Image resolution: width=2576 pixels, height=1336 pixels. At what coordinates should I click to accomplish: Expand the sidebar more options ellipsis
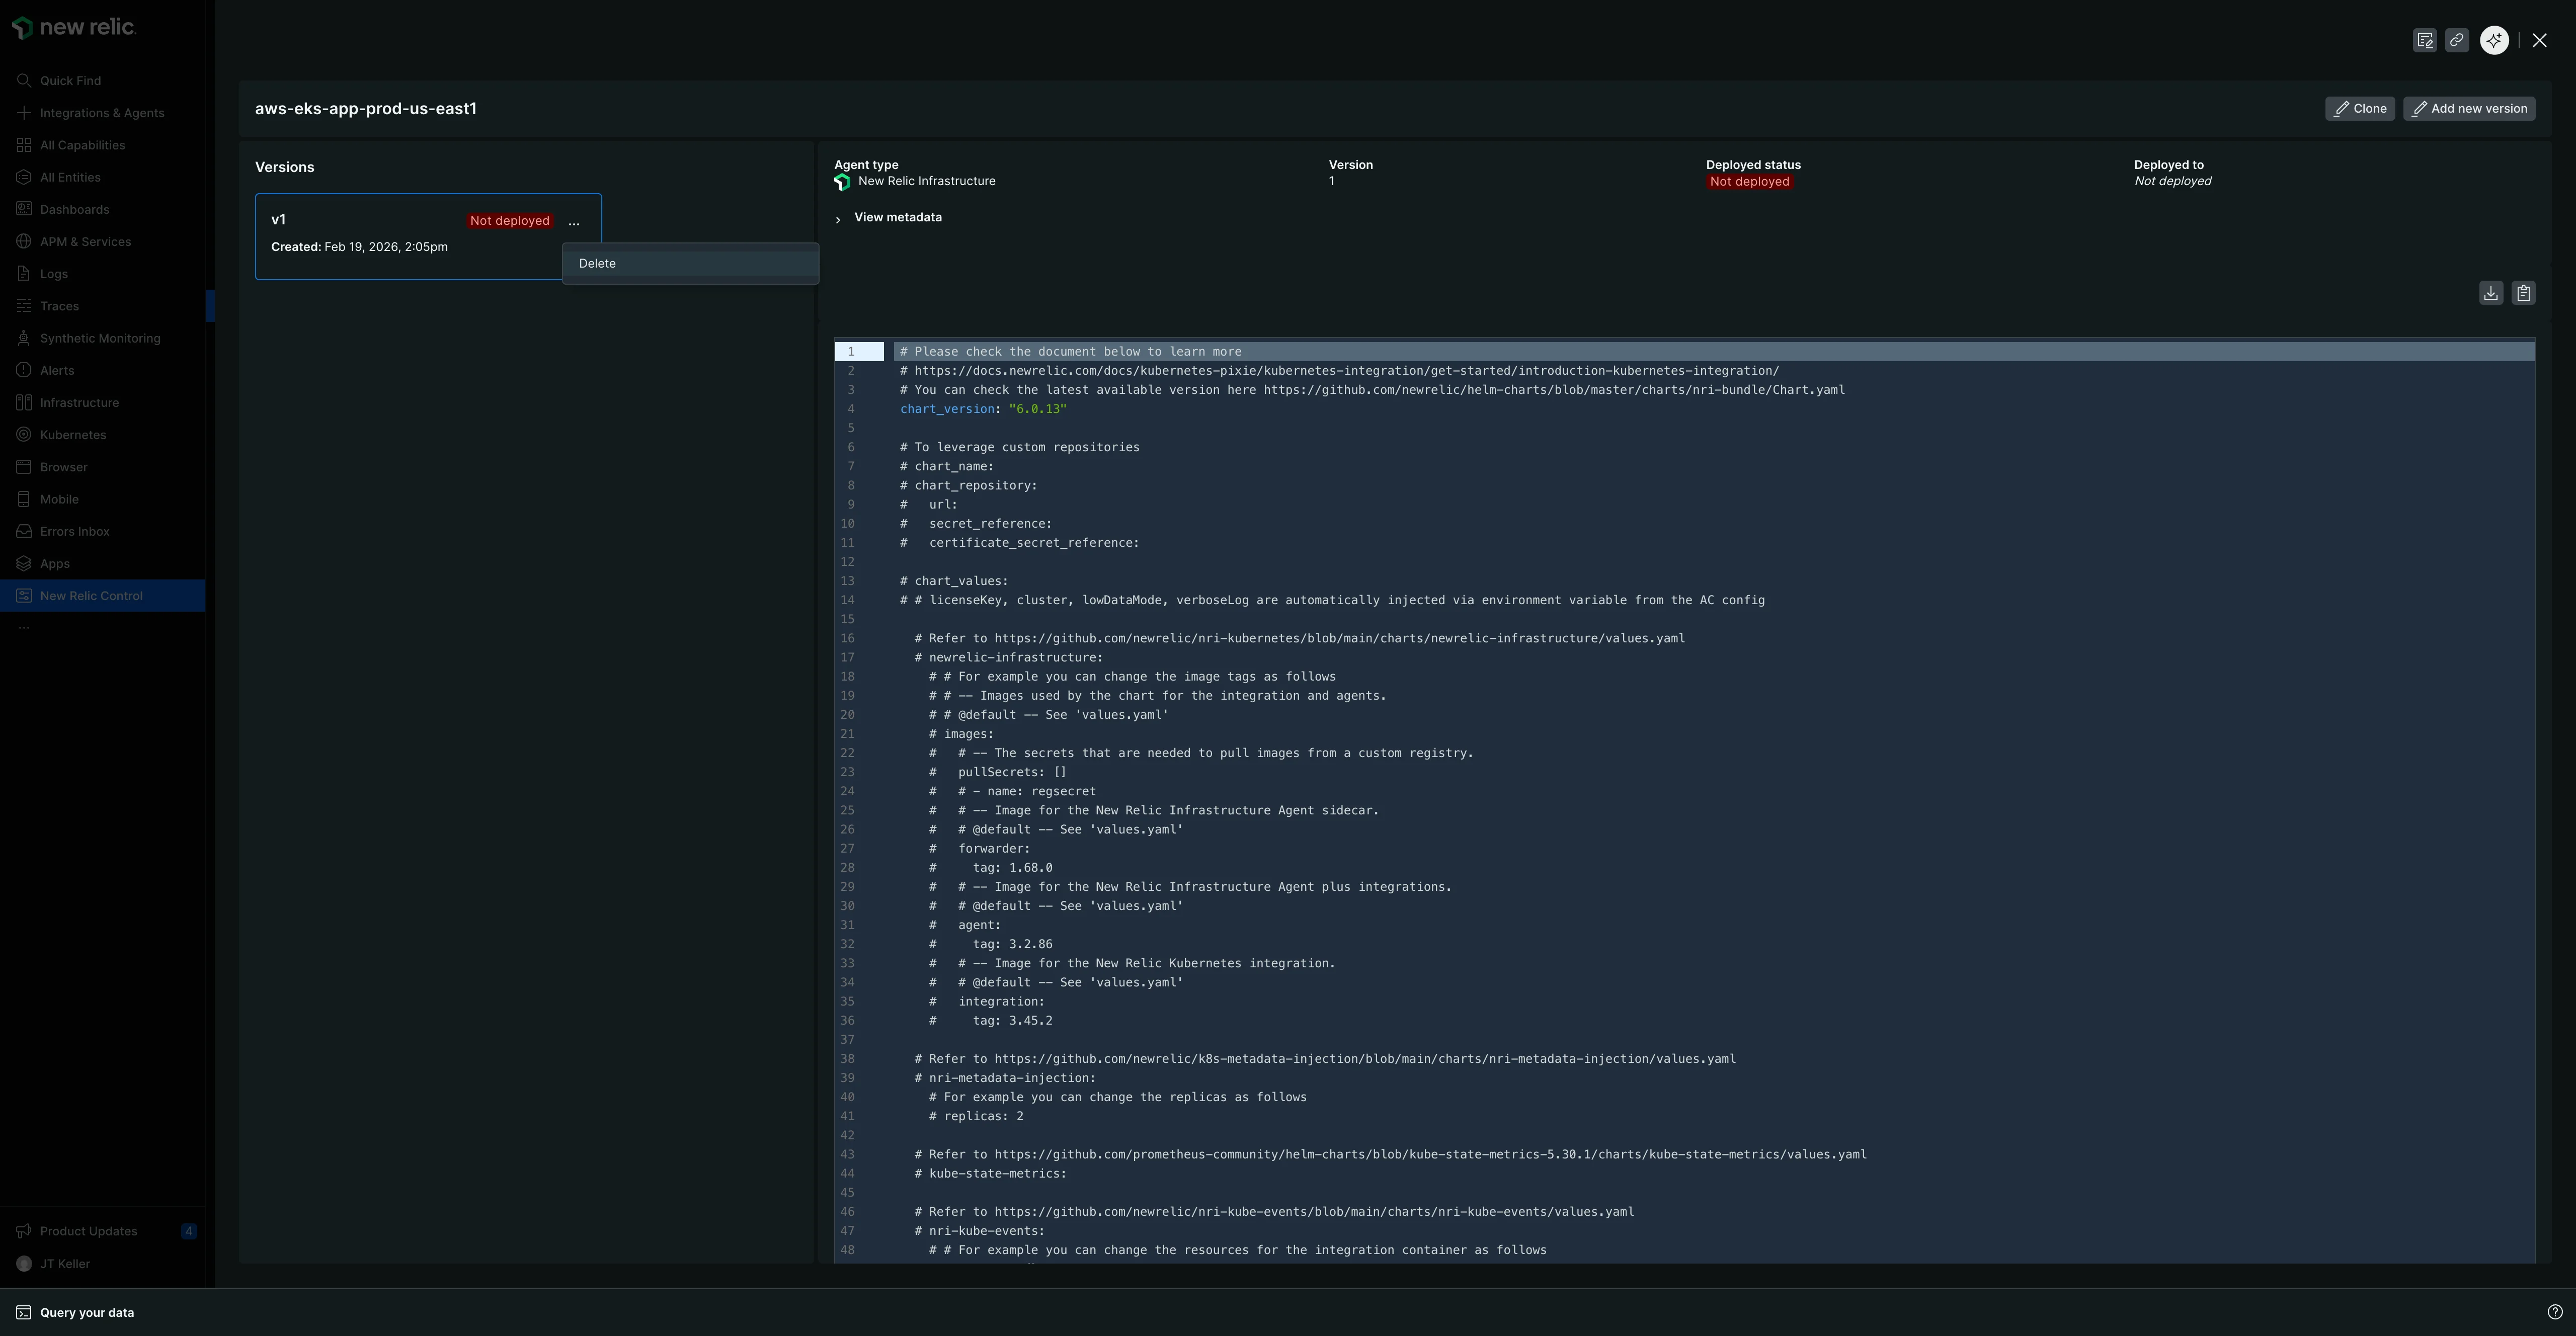coord(24,627)
